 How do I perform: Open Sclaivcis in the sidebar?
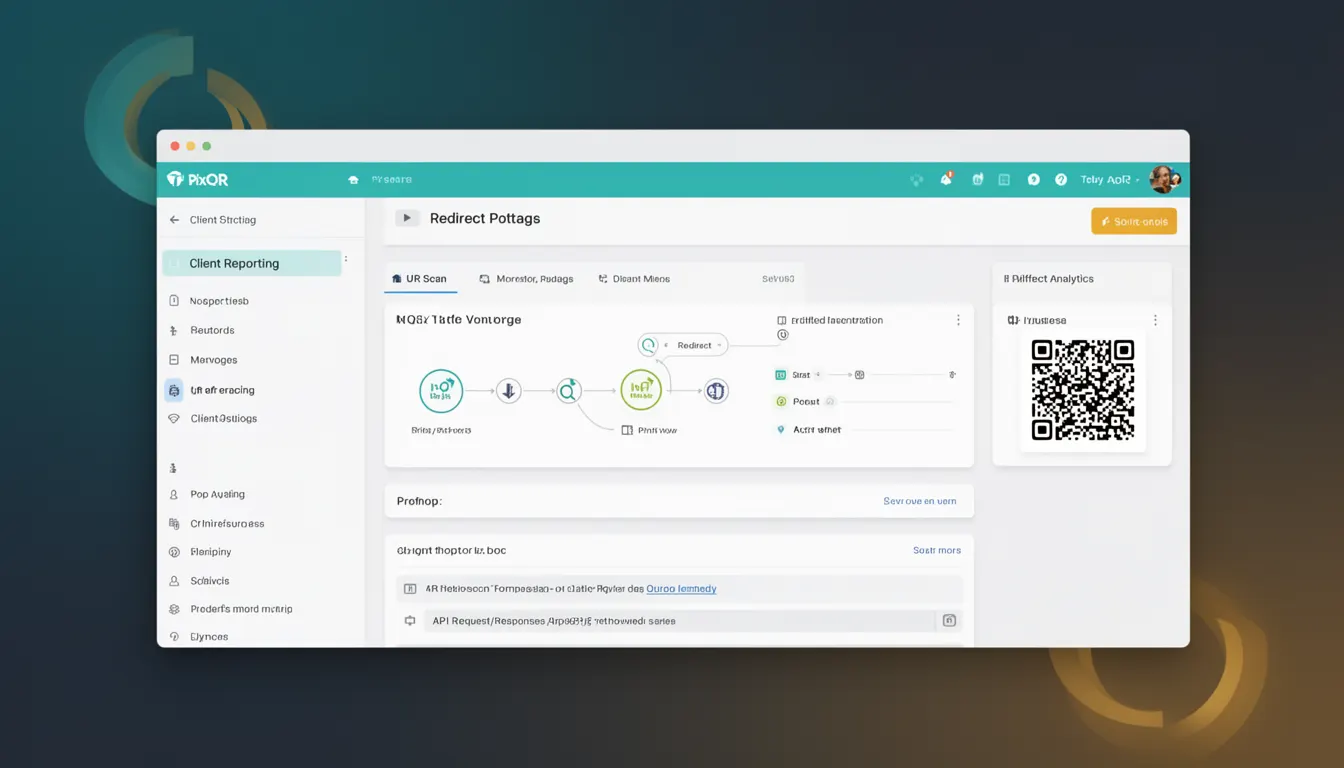click(x=199, y=581)
